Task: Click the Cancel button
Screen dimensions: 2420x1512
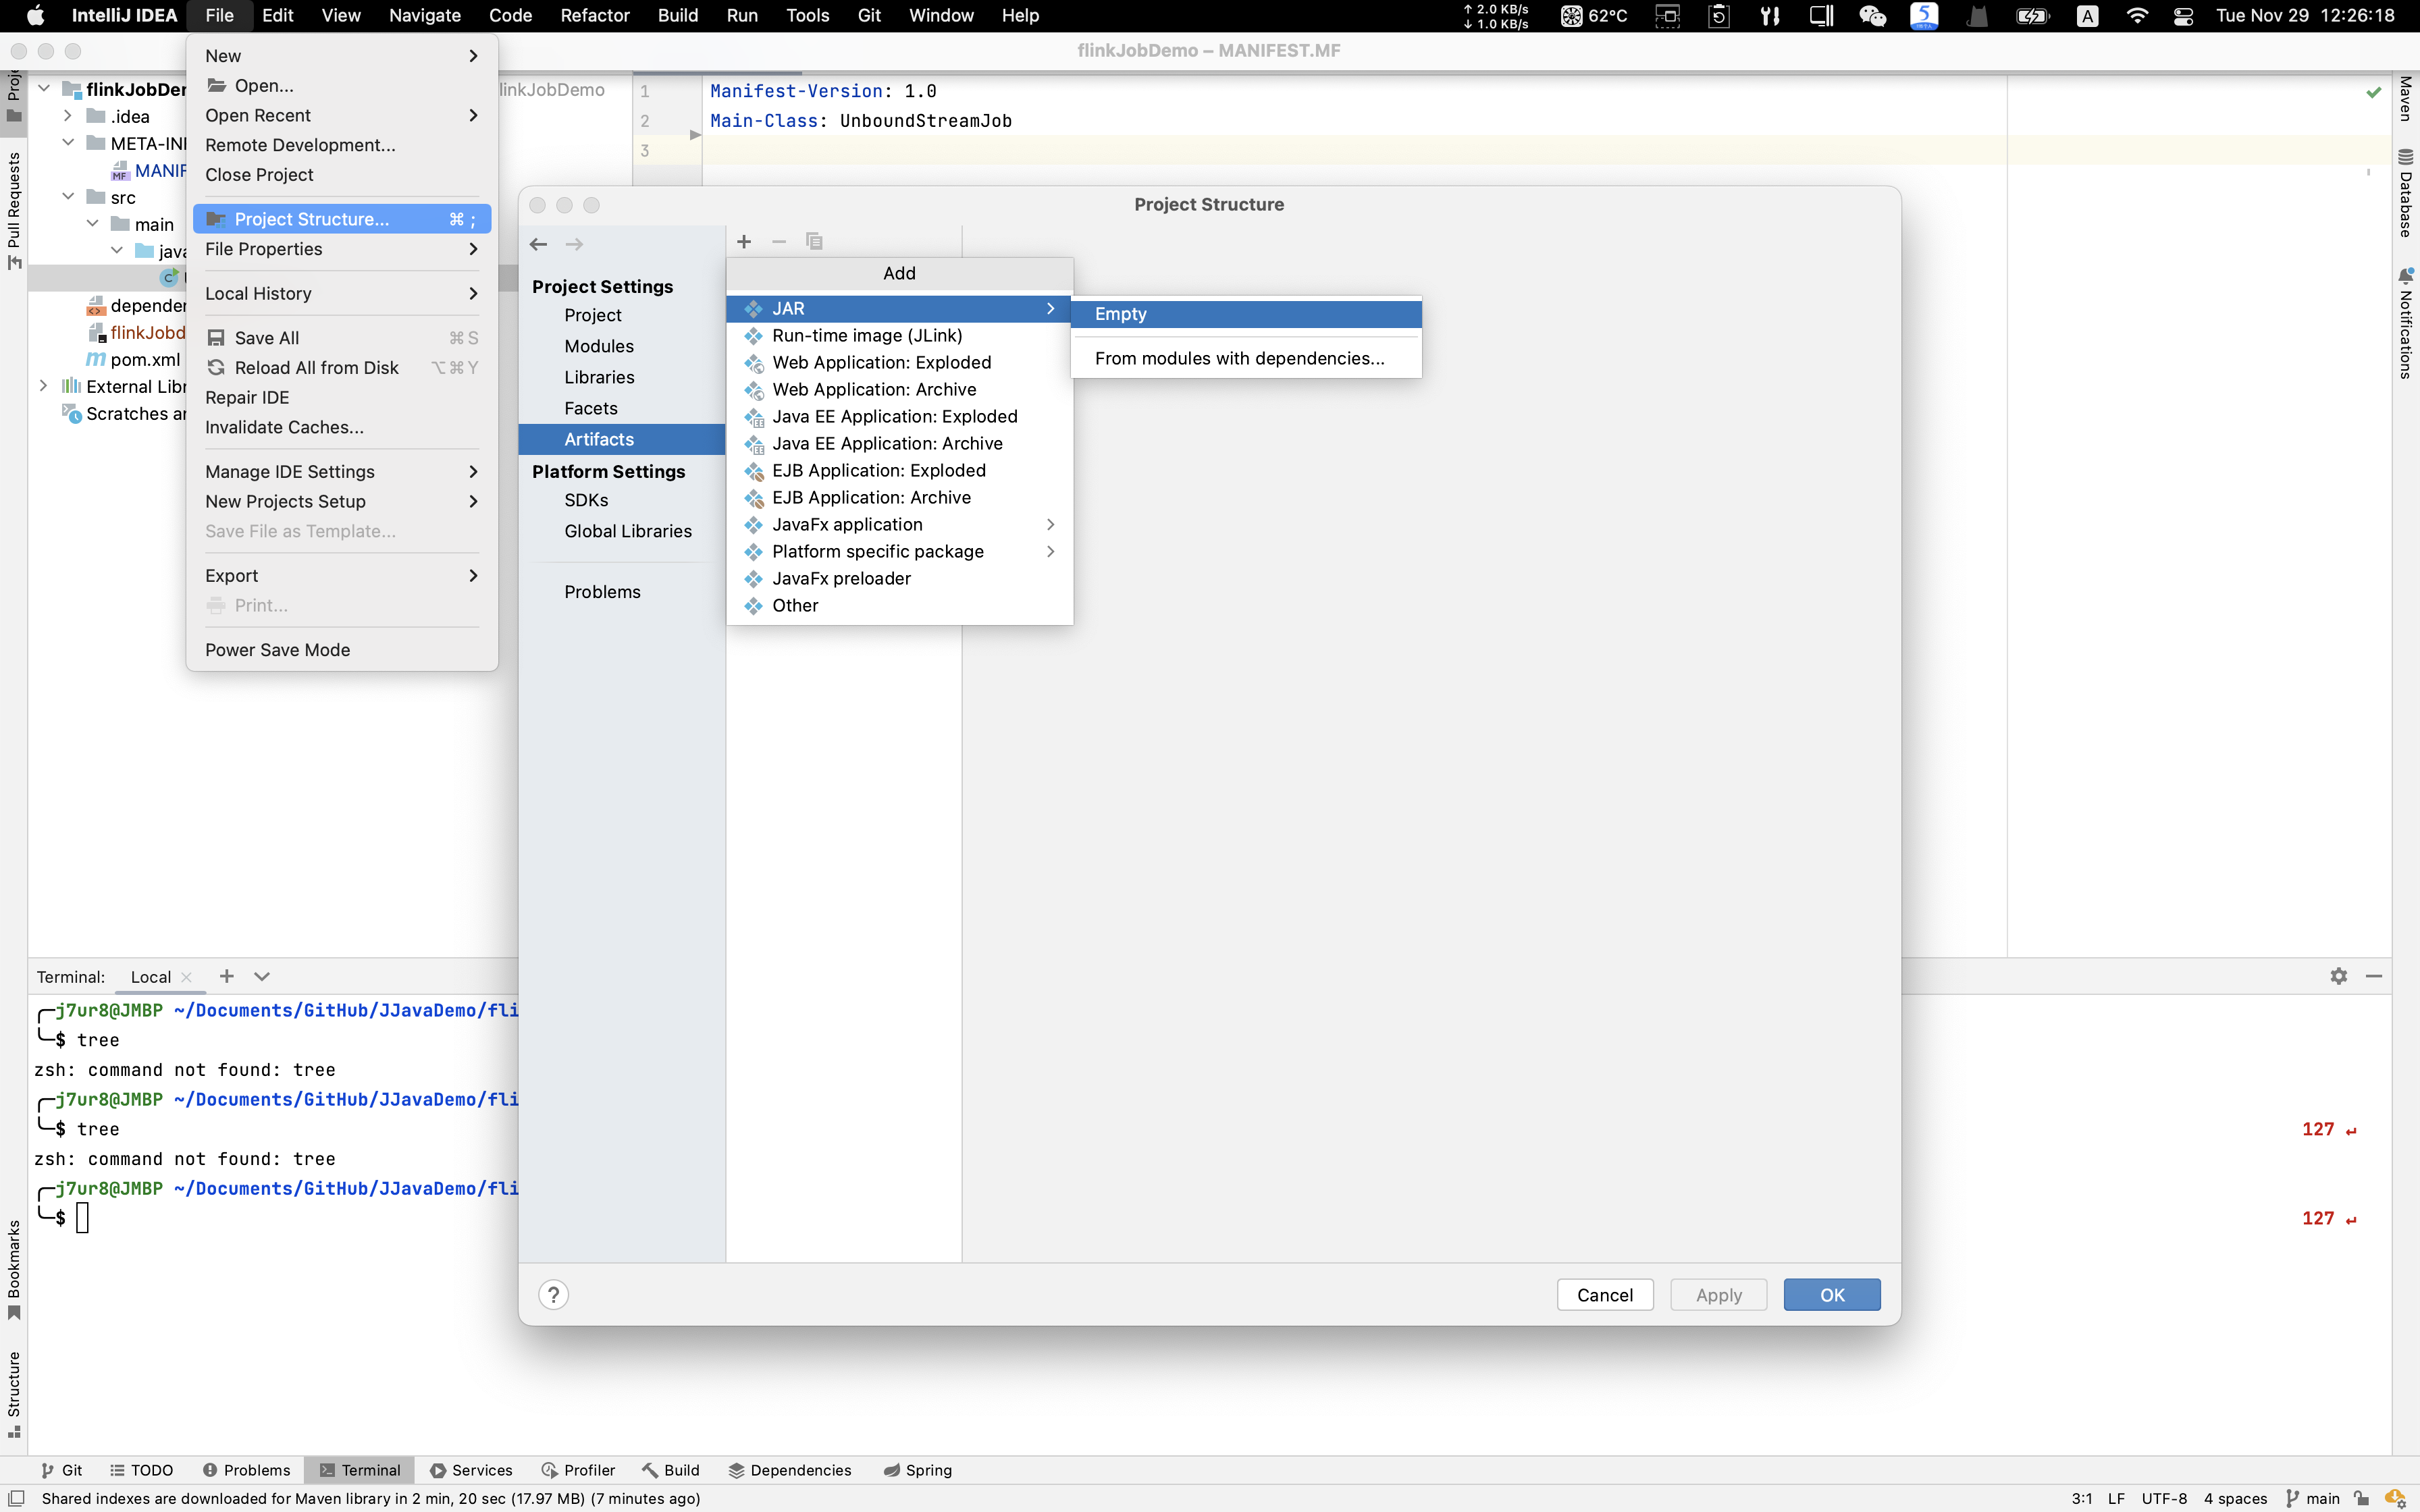Action: (1604, 1294)
